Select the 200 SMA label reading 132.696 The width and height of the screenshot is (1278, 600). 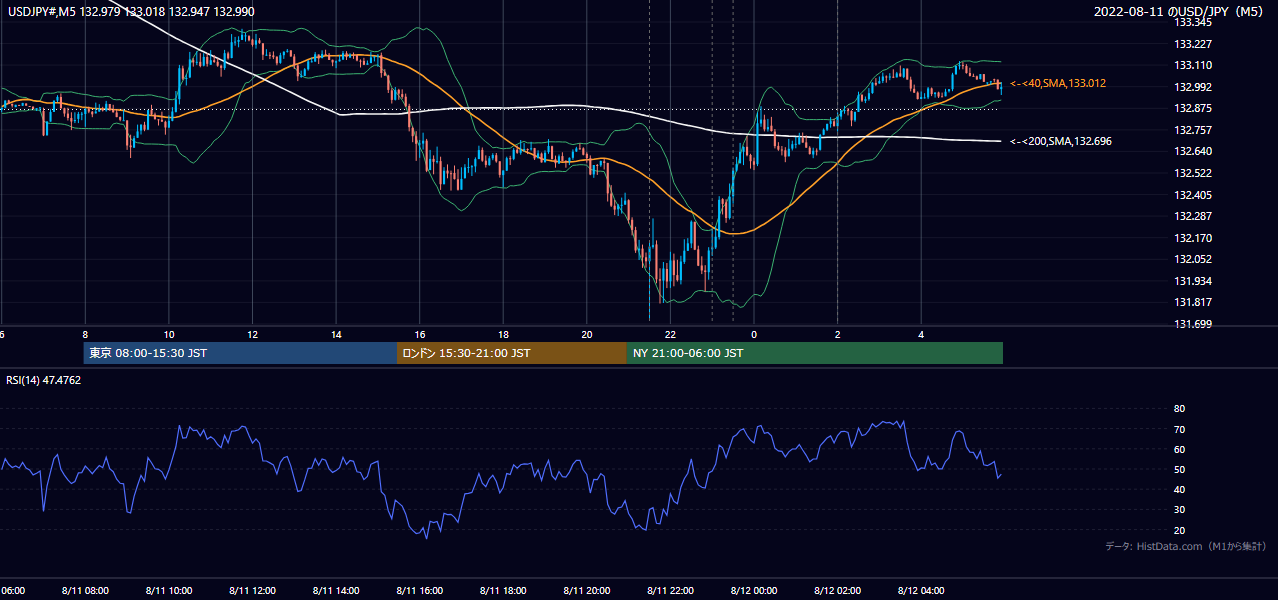pos(1061,141)
